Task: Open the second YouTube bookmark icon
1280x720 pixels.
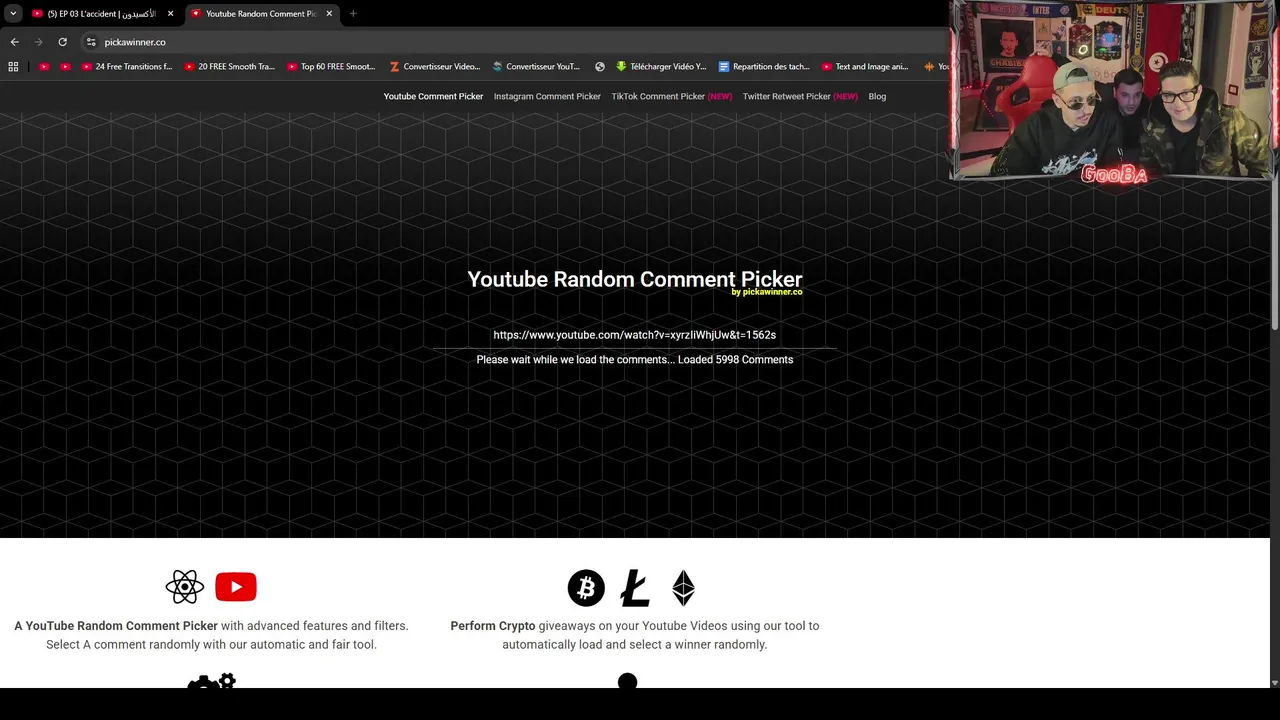Action: (65, 67)
